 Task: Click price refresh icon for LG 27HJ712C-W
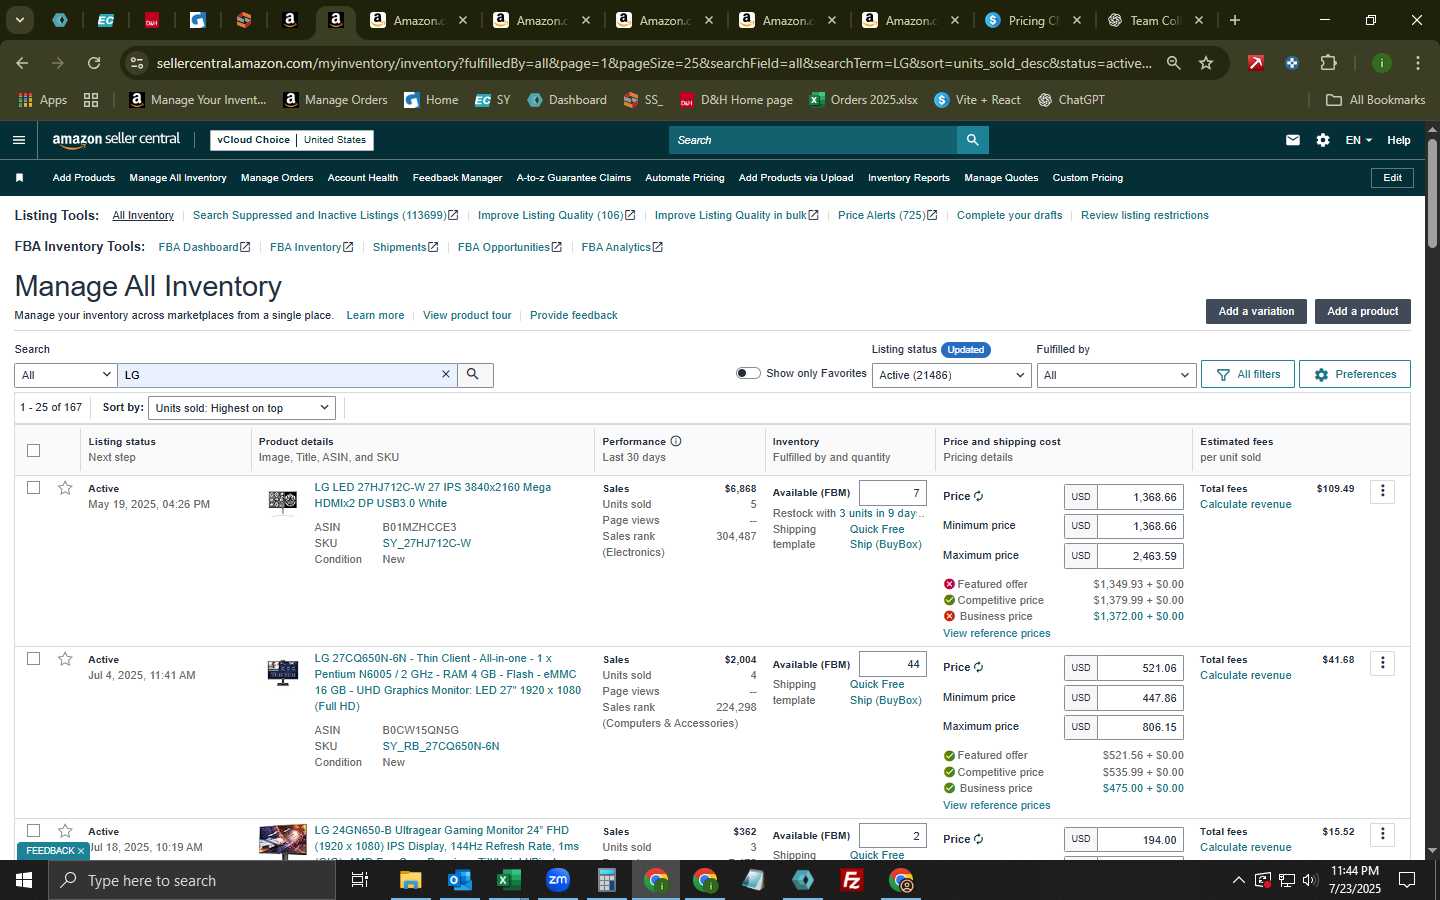pos(978,497)
